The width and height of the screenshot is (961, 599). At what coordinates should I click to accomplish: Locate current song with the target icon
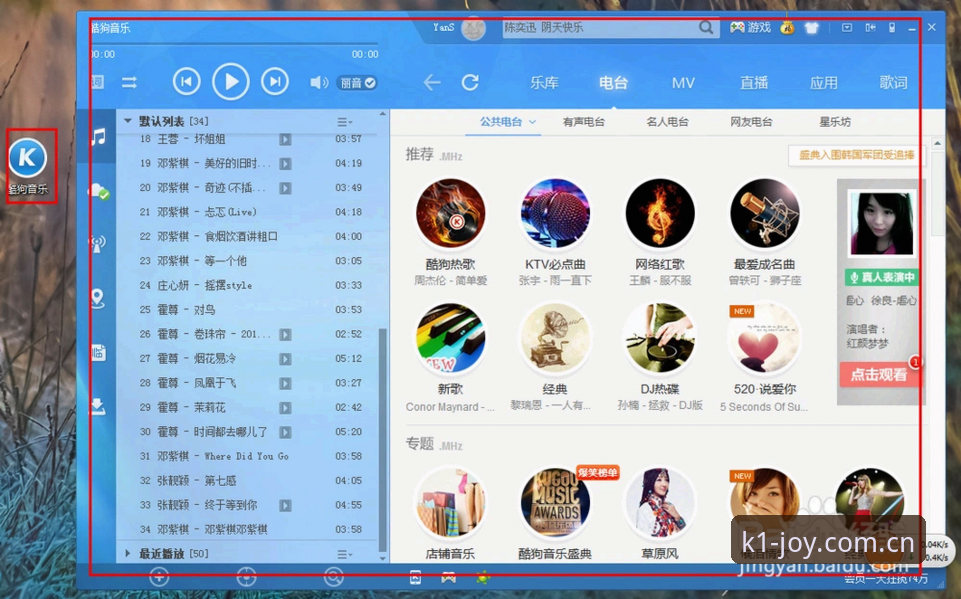click(246, 576)
